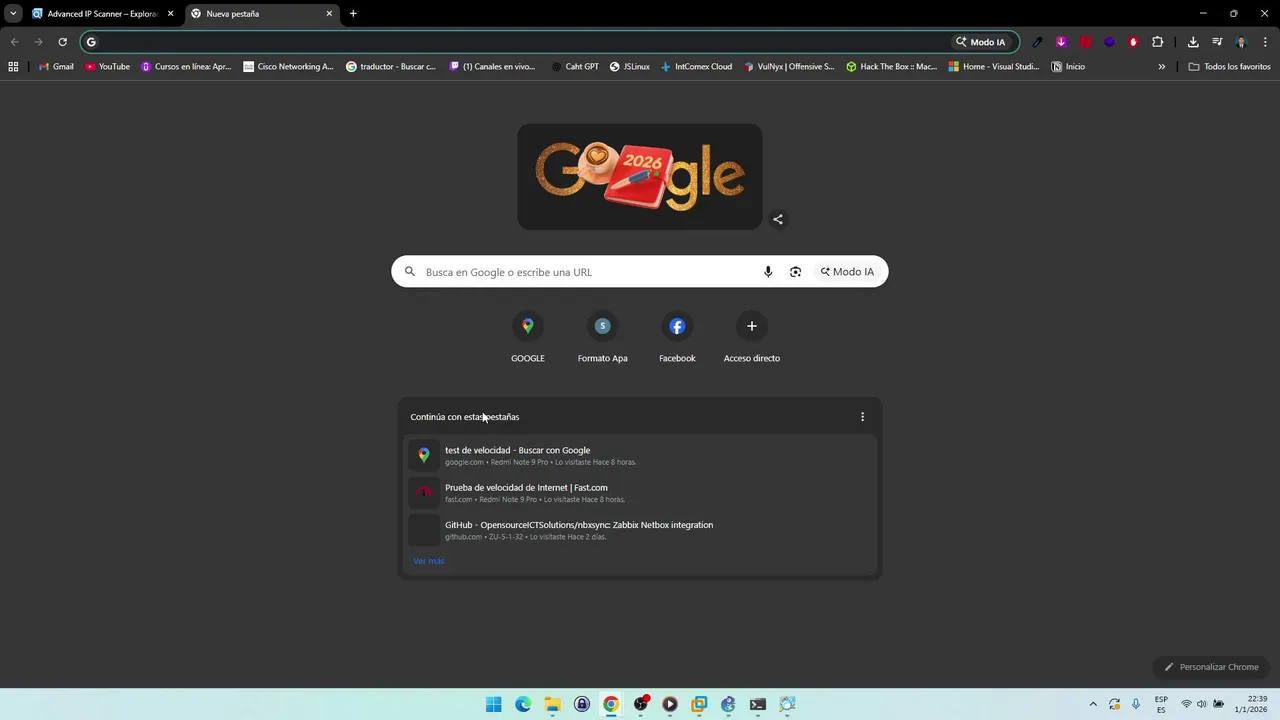This screenshot has height=720, width=1280.
Task: Open the Inicio Notion bookmark
Action: (x=1068, y=67)
